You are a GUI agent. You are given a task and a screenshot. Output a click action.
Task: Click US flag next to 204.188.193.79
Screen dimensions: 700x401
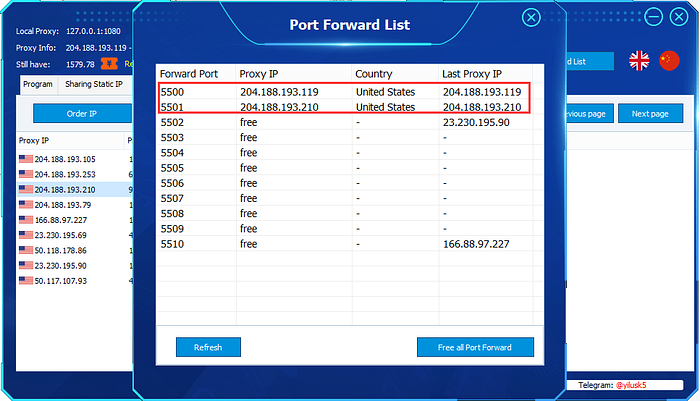(x=26, y=205)
